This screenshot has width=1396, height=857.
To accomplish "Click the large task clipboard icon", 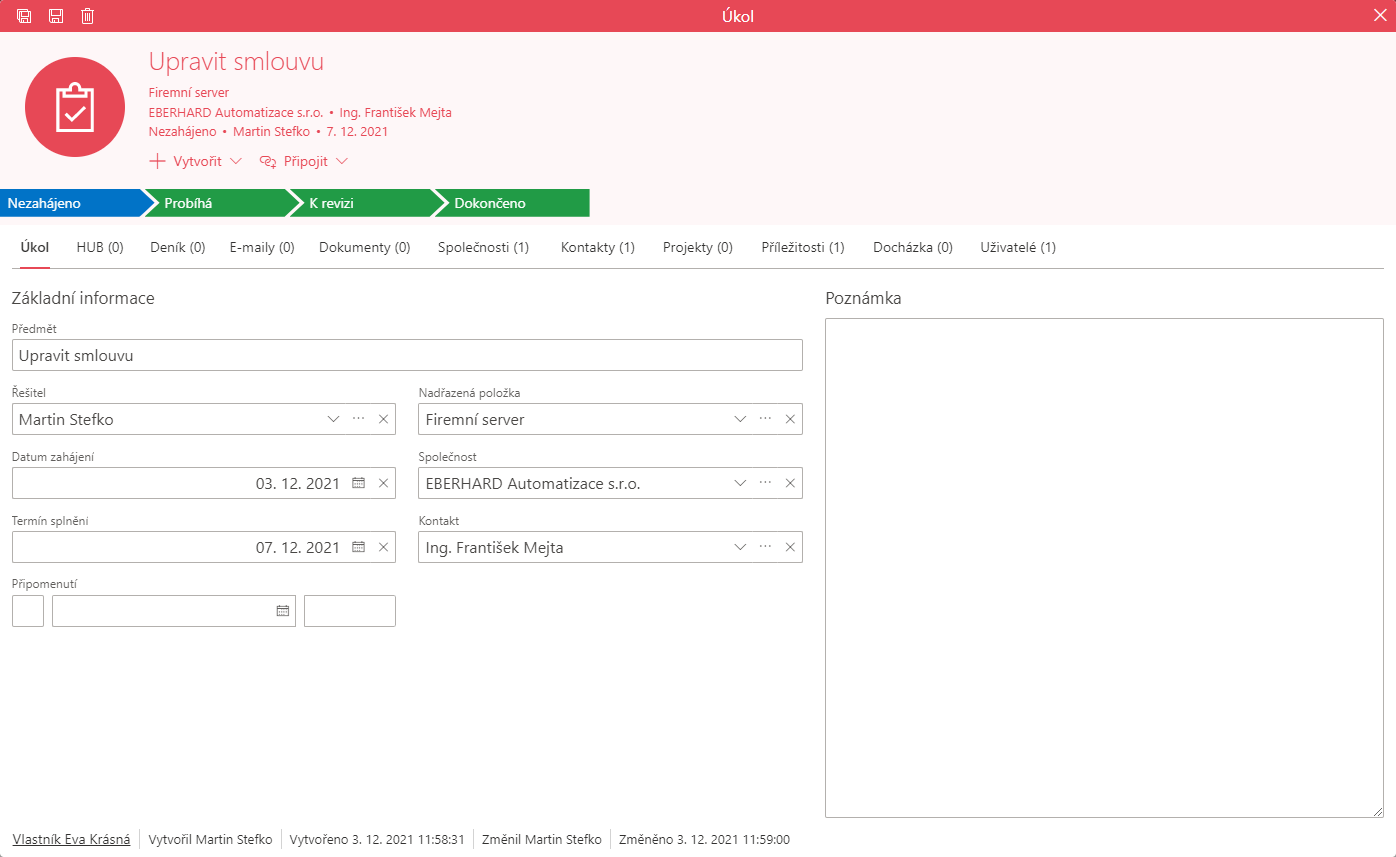I will click(75, 107).
